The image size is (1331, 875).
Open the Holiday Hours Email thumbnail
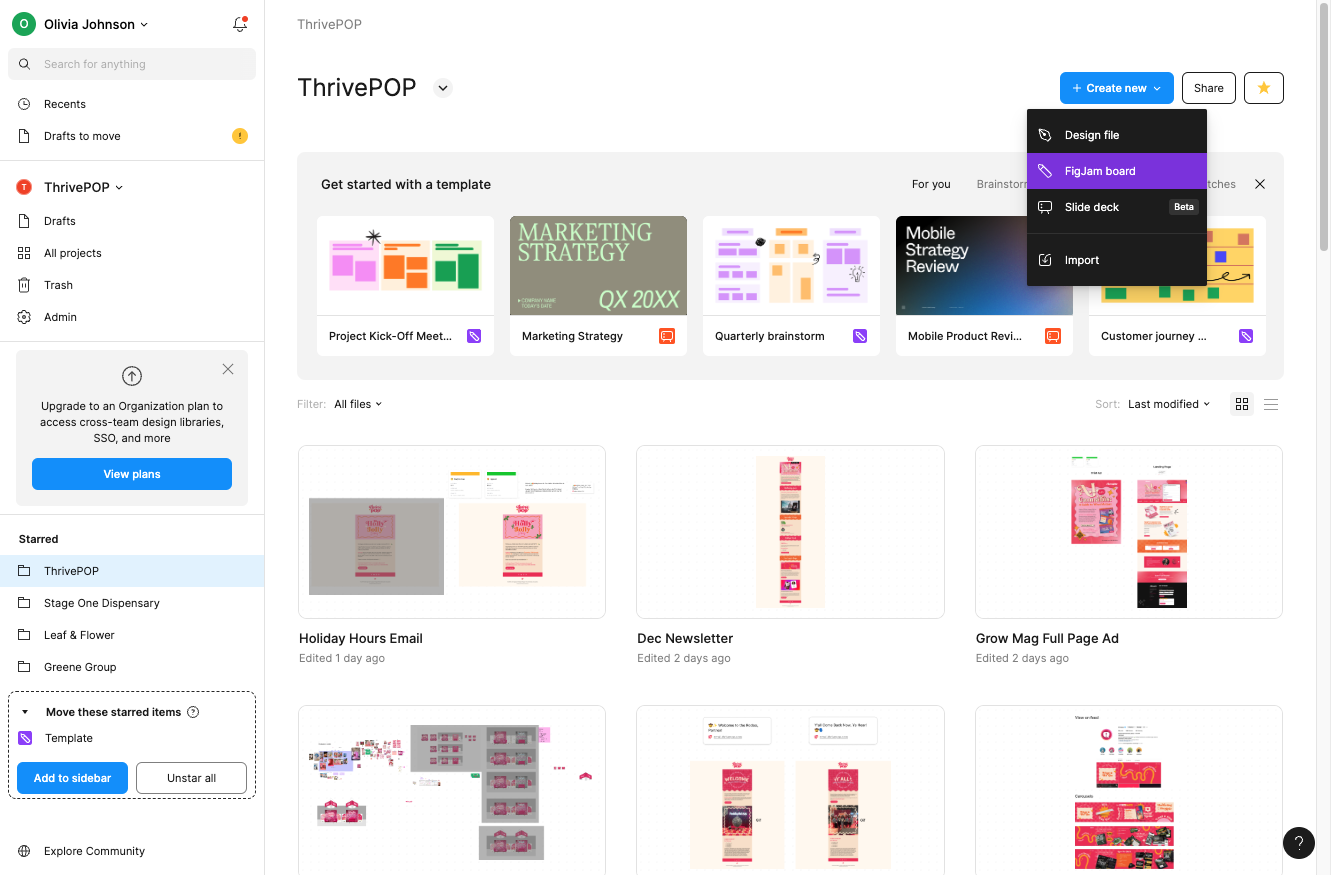pos(452,532)
